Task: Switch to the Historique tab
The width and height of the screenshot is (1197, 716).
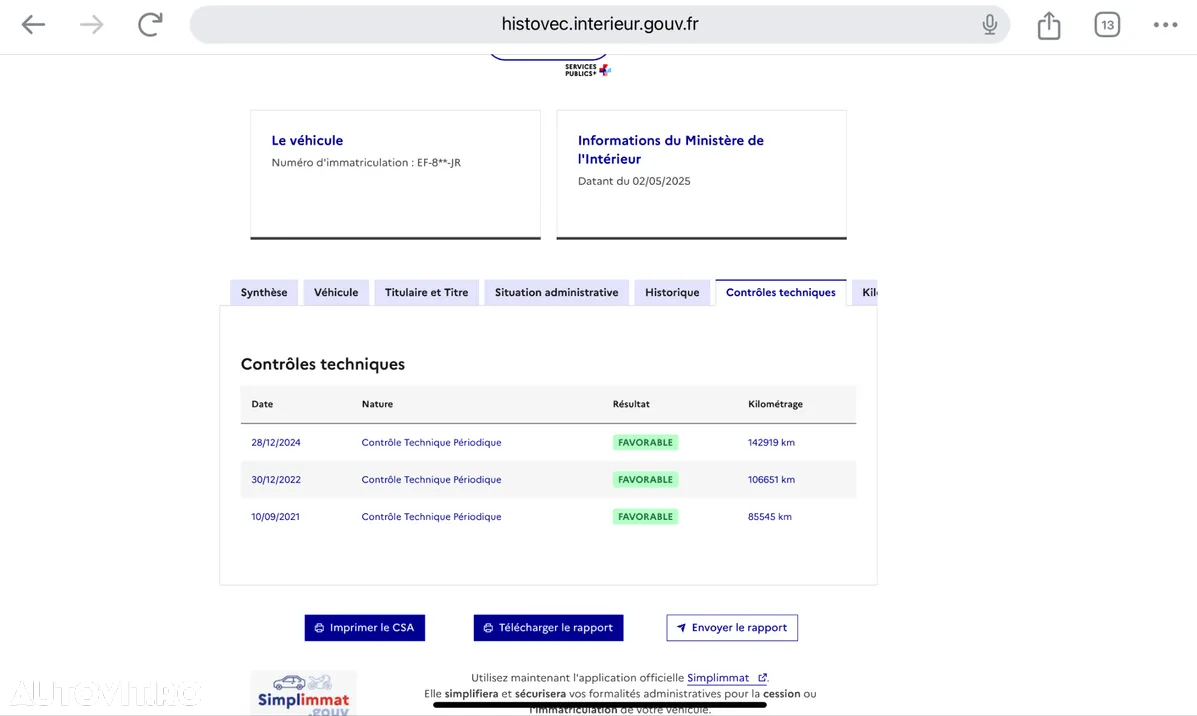Action: (672, 292)
